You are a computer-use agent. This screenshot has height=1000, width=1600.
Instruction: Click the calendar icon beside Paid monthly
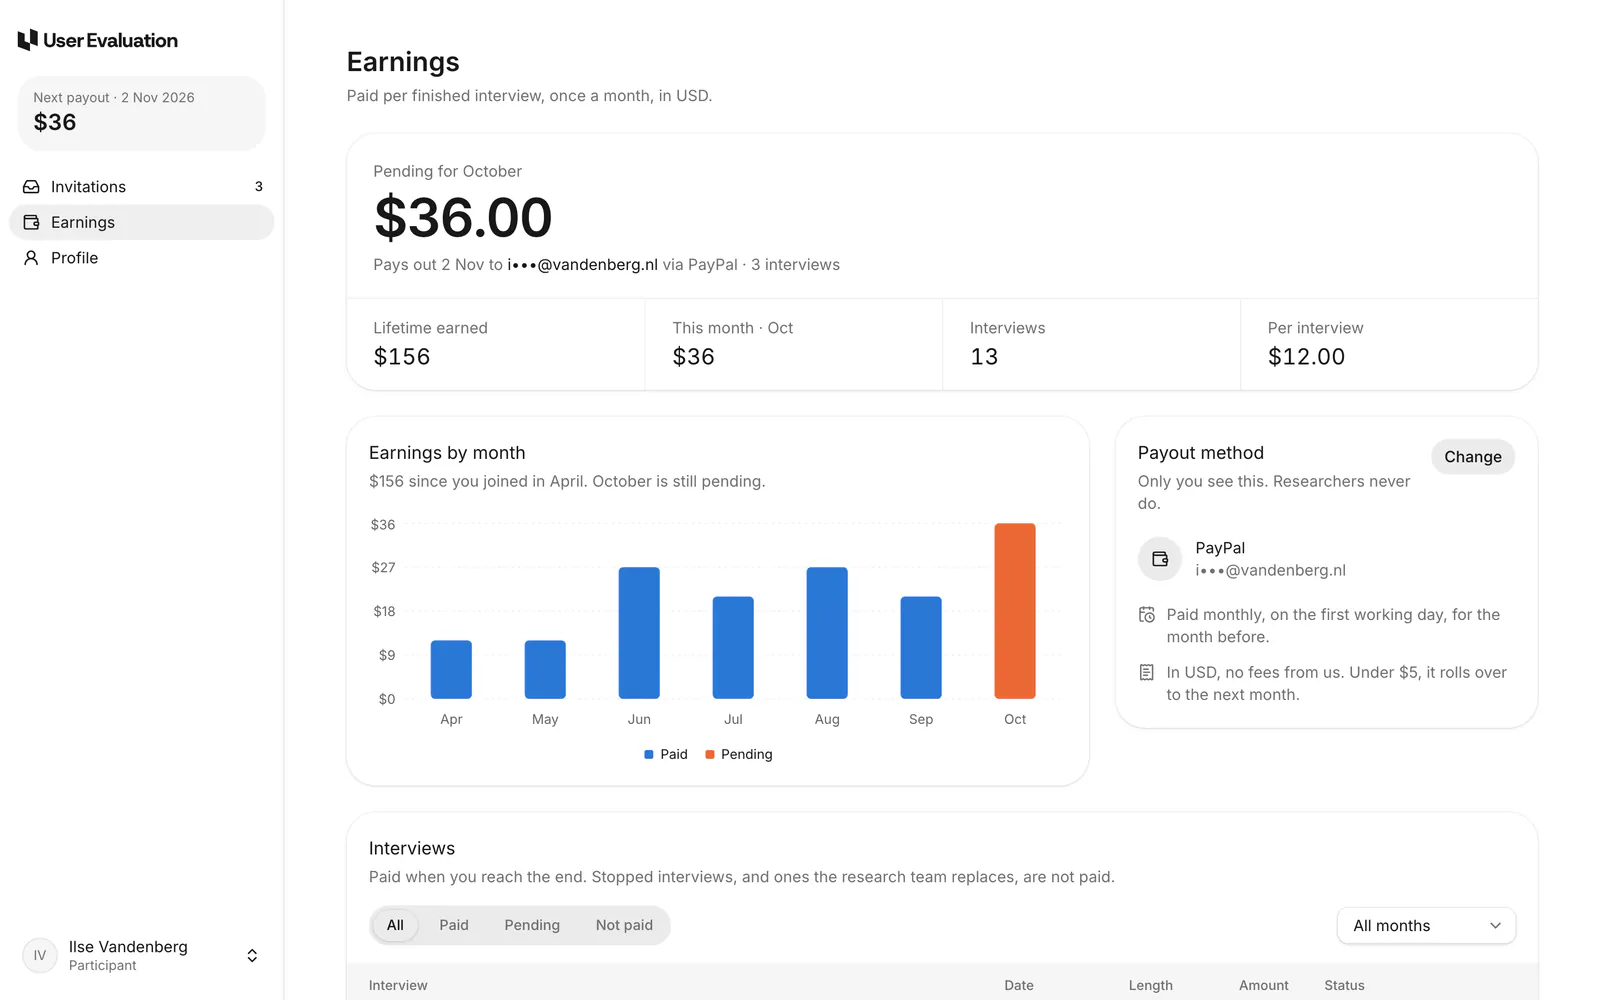click(x=1147, y=615)
